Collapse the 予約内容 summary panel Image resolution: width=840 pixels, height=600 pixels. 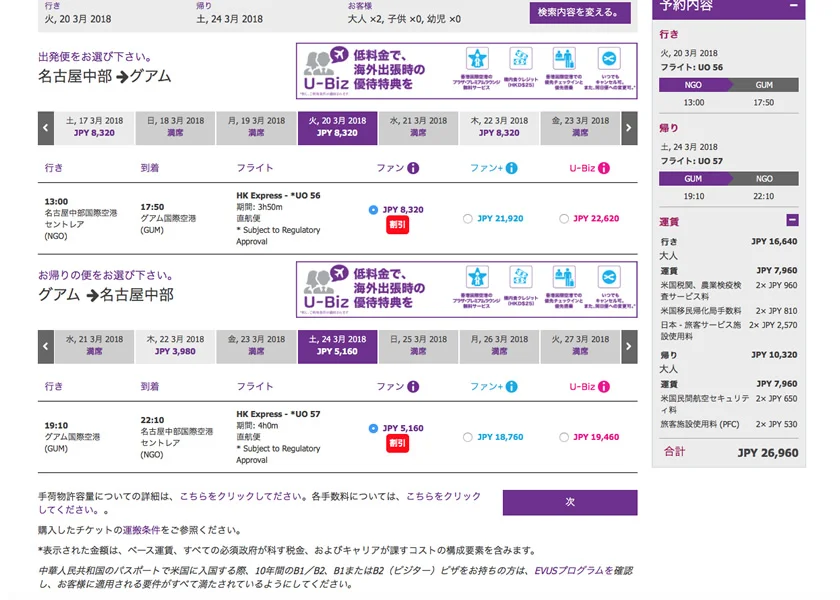[x=794, y=6]
